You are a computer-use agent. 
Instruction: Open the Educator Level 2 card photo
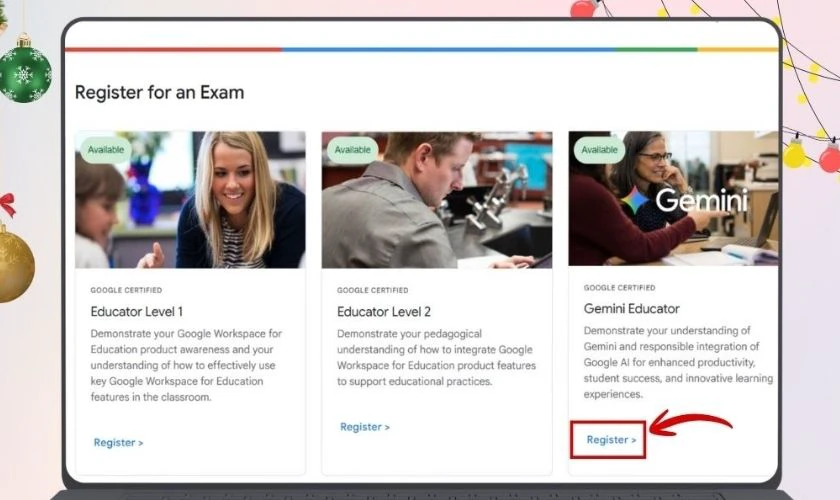click(437, 200)
